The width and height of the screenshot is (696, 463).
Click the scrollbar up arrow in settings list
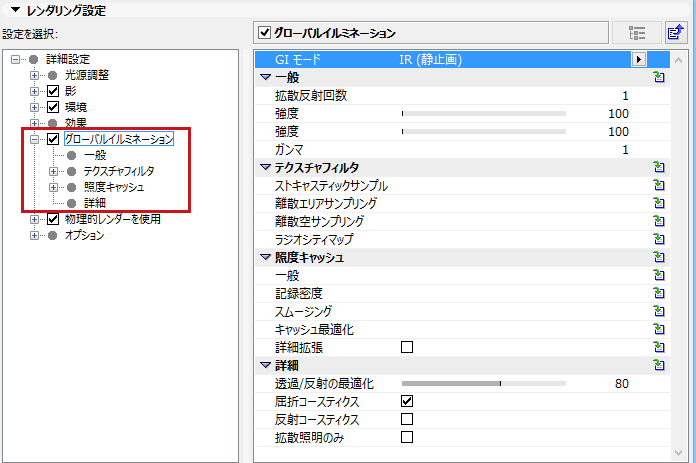[x=678, y=59]
